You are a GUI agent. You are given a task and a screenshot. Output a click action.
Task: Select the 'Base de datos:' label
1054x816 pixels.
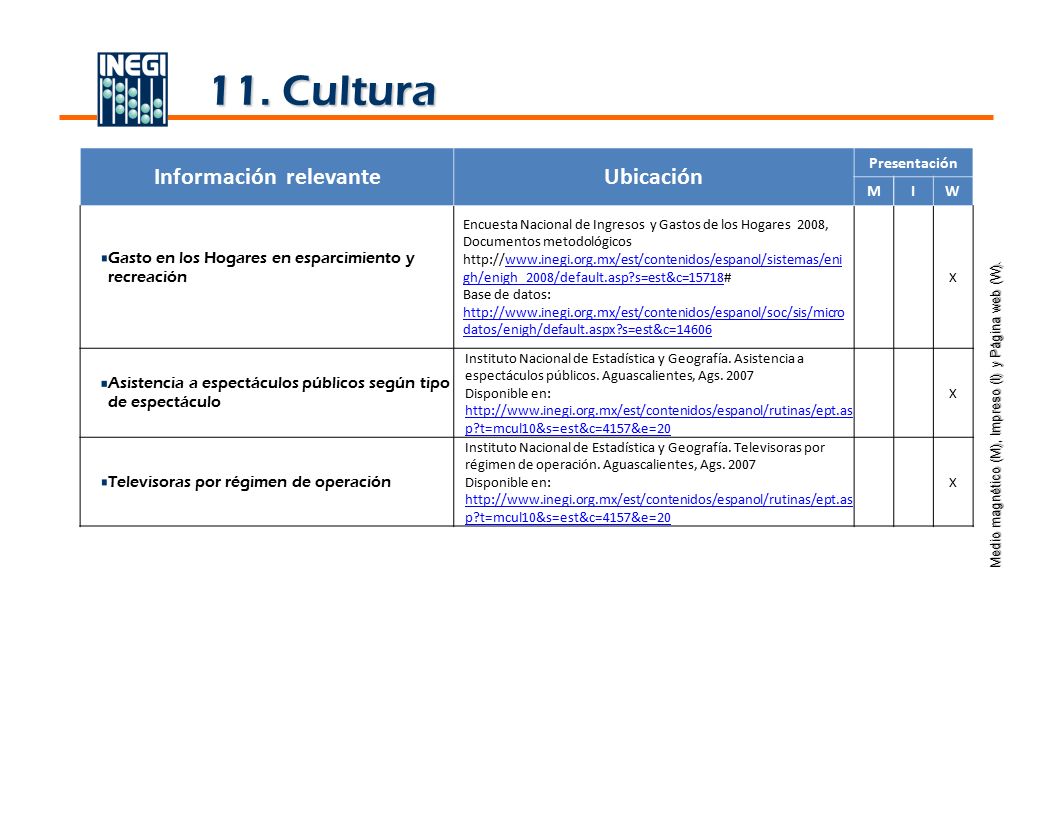[x=506, y=294]
